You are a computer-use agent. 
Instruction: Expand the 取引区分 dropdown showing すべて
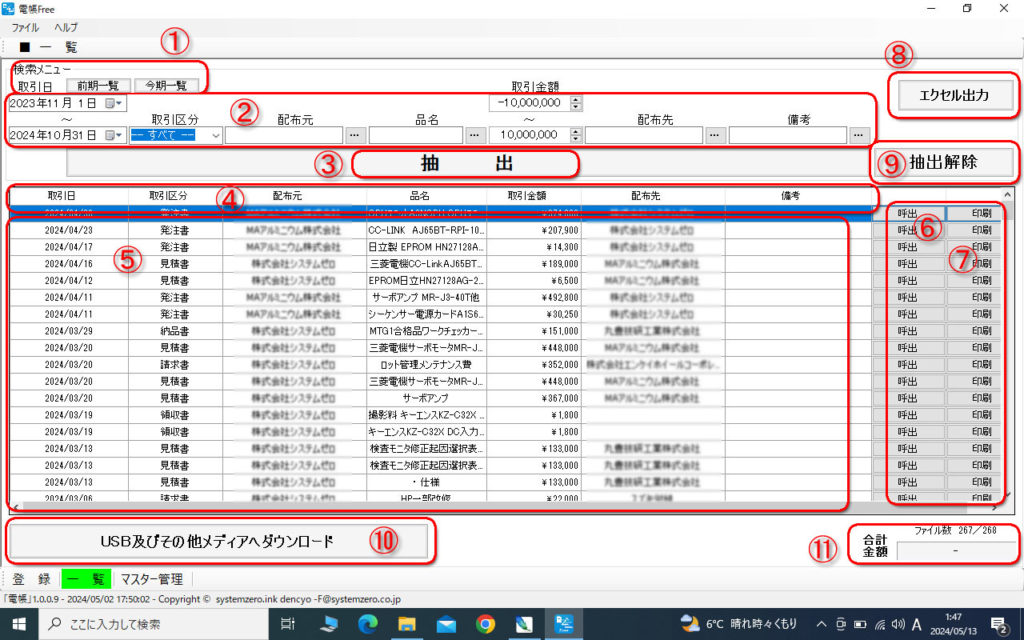(x=216, y=135)
